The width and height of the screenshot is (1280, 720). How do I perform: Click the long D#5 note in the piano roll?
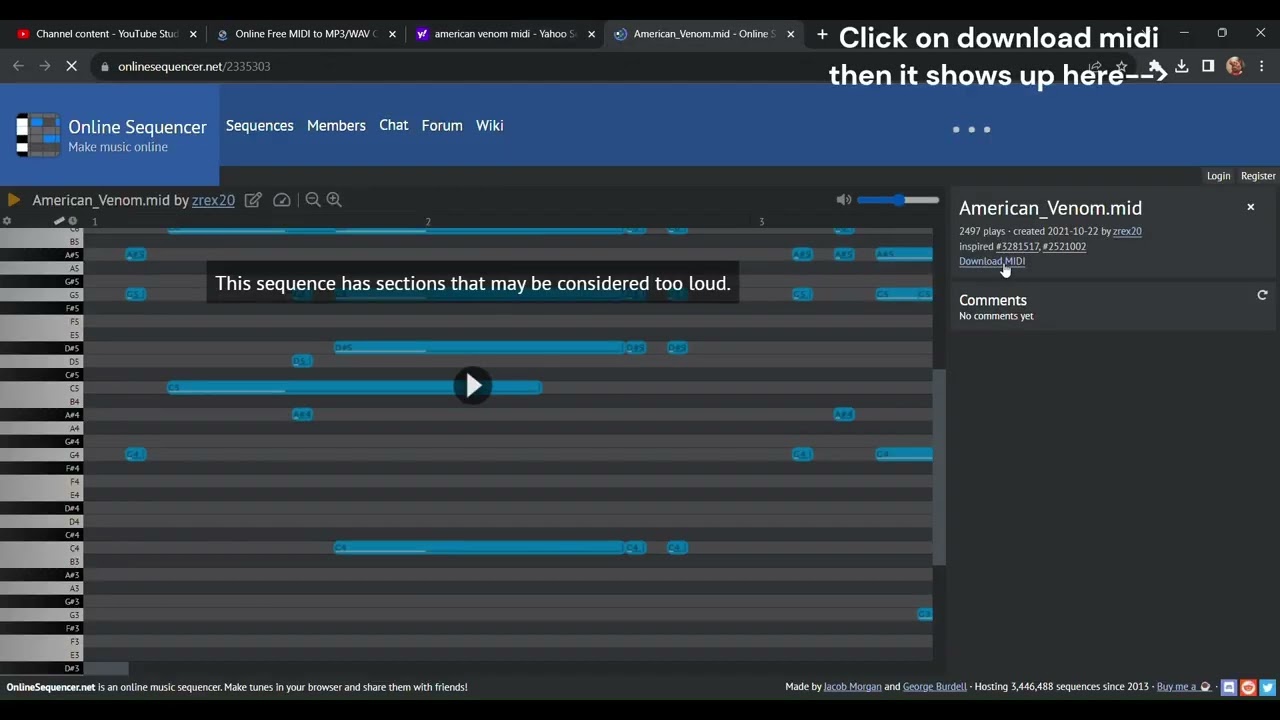(479, 347)
